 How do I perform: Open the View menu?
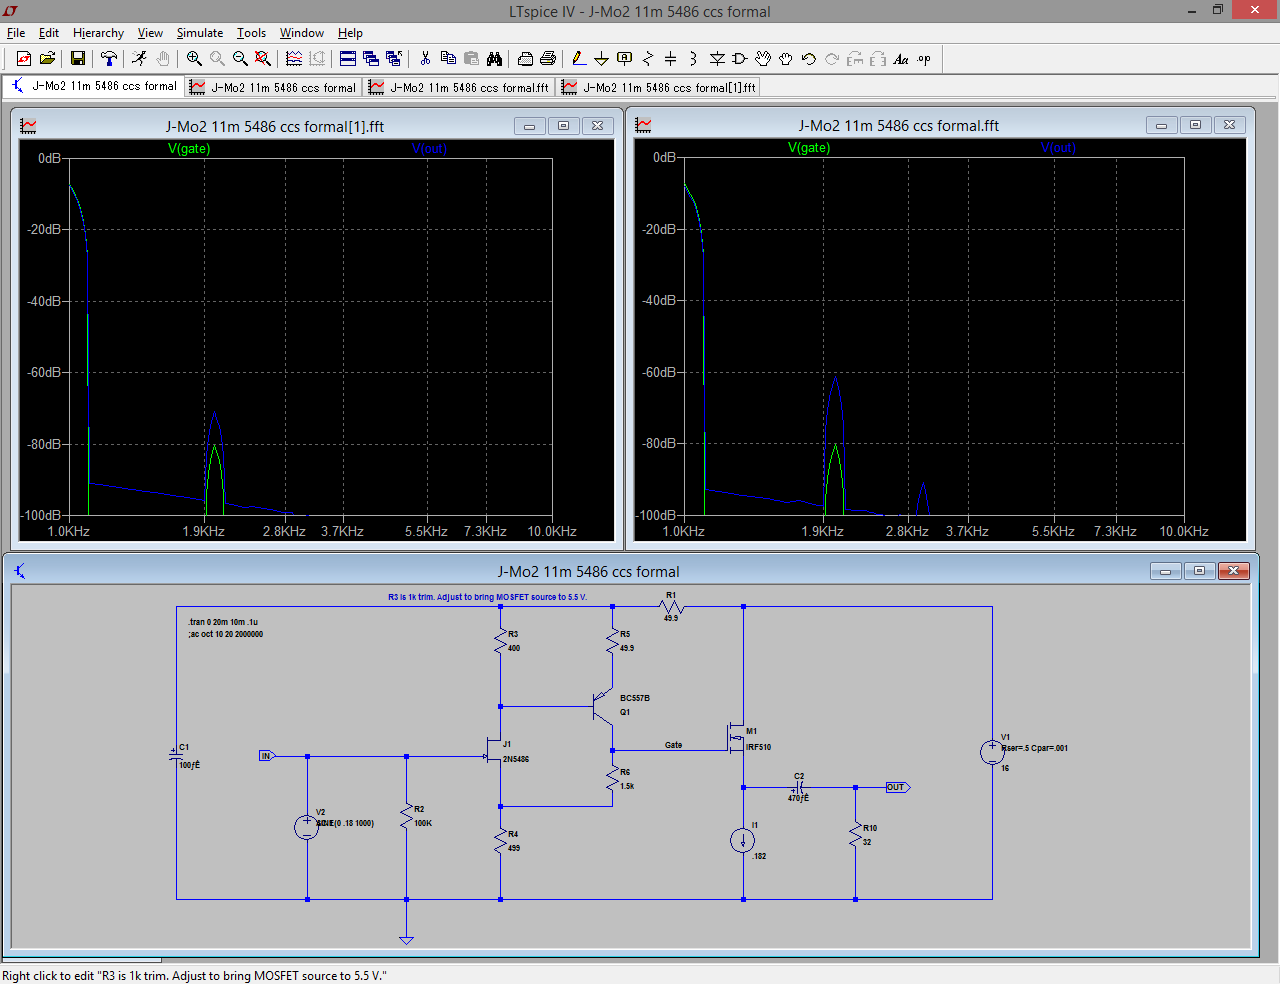[150, 33]
